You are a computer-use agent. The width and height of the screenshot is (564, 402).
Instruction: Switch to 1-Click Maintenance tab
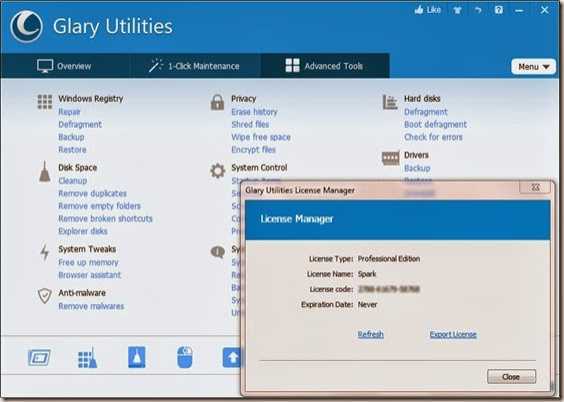pyautogui.click(x=194, y=66)
